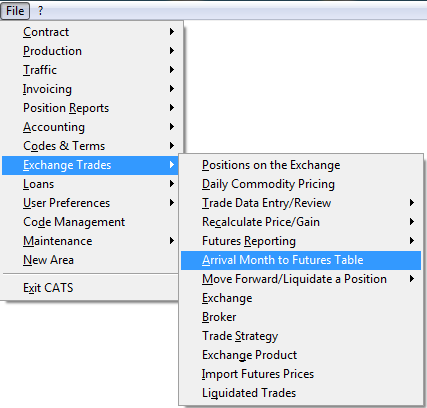The image size is (427, 408).
Task: Select New Area menu item
Action: (x=90, y=260)
